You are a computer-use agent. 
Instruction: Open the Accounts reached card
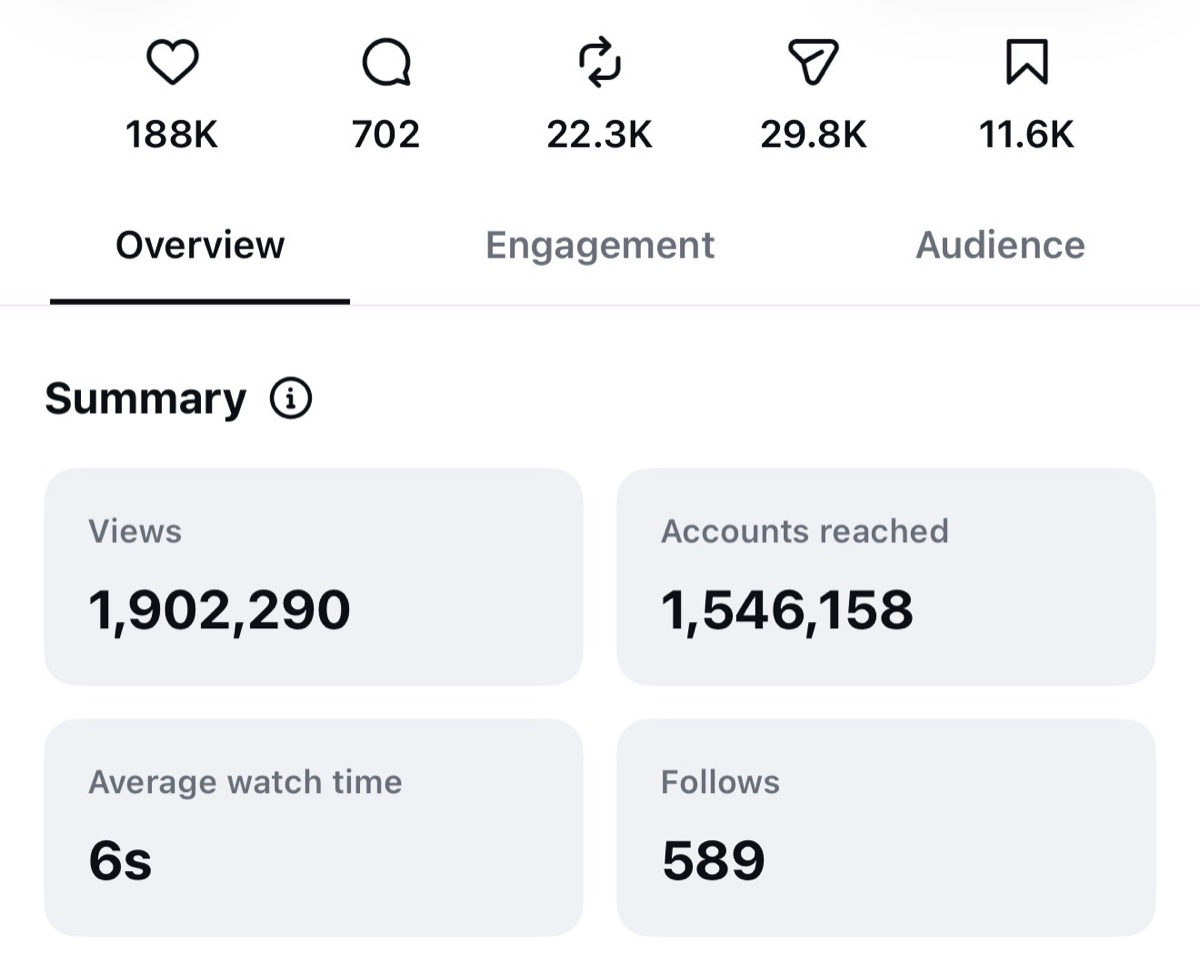pyautogui.click(x=886, y=577)
